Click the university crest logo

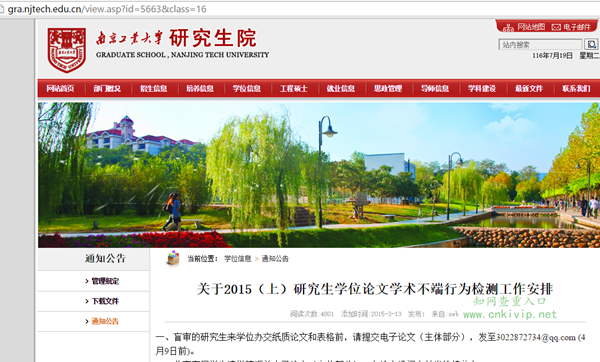coord(67,50)
